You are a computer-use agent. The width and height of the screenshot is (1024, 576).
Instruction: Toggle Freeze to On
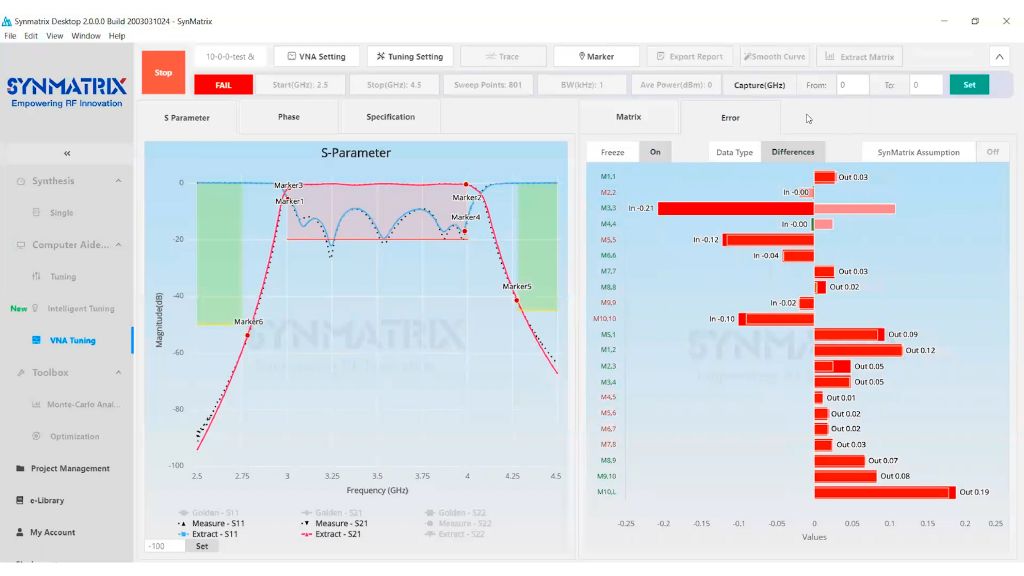(x=655, y=152)
